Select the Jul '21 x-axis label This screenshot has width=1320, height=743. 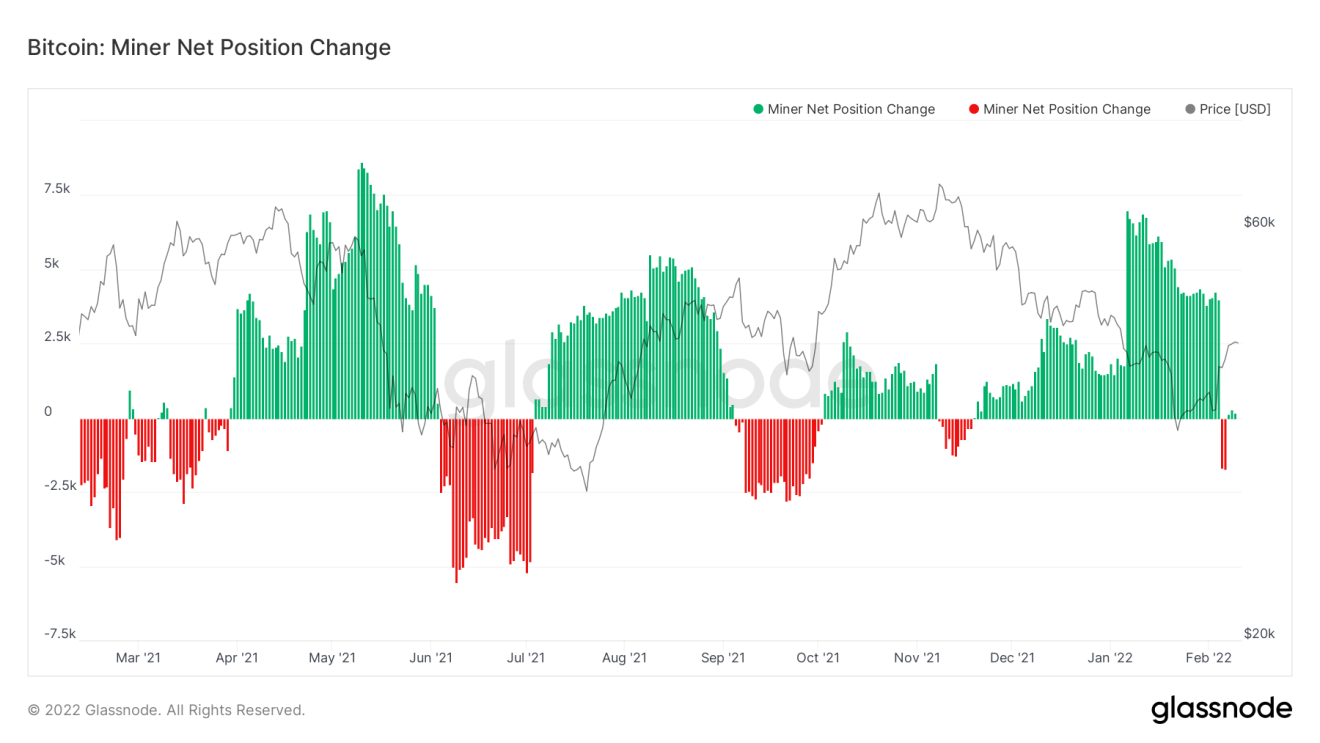click(x=526, y=657)
